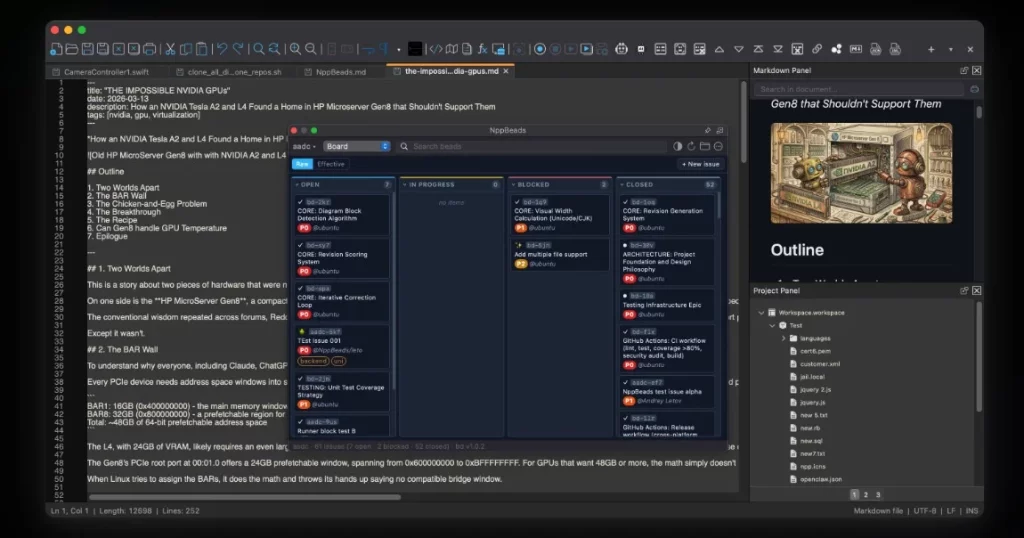This screenshot has width=1024, height=538.
Task: Click the Search beads input field
Action: pyautogui.click(x=532, y=146)
